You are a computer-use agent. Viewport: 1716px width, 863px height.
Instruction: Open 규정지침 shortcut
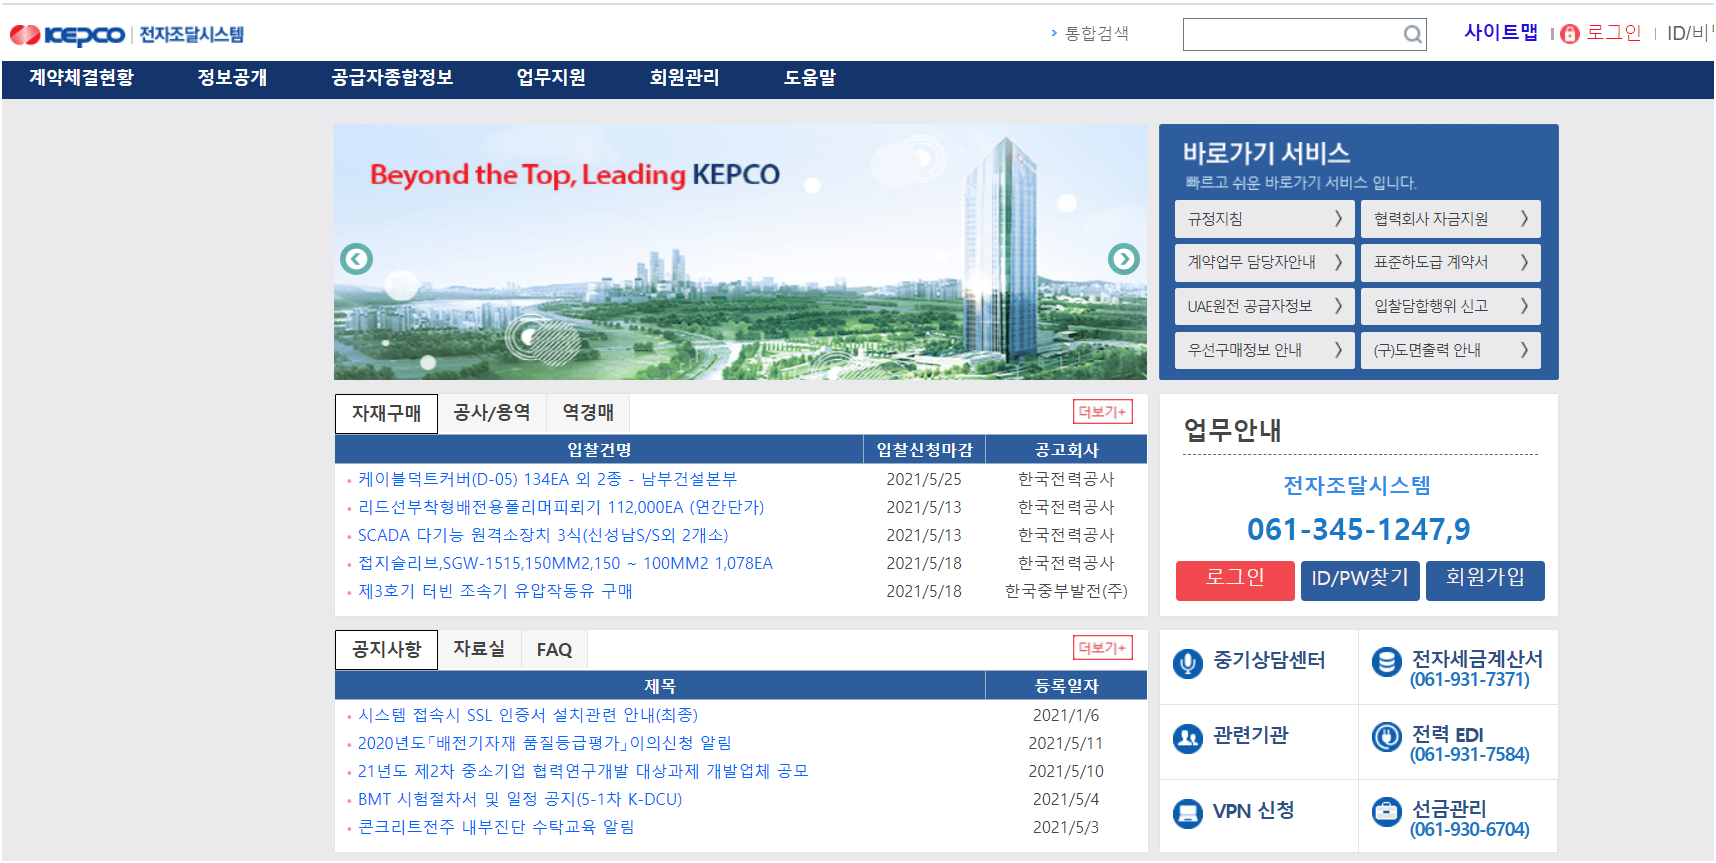(x=1264, y=219)
